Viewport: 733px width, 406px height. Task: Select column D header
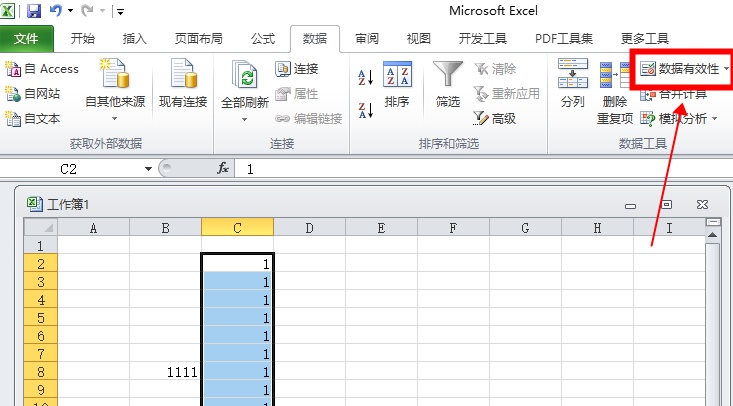pyautogui.click(x=309, y=228)
